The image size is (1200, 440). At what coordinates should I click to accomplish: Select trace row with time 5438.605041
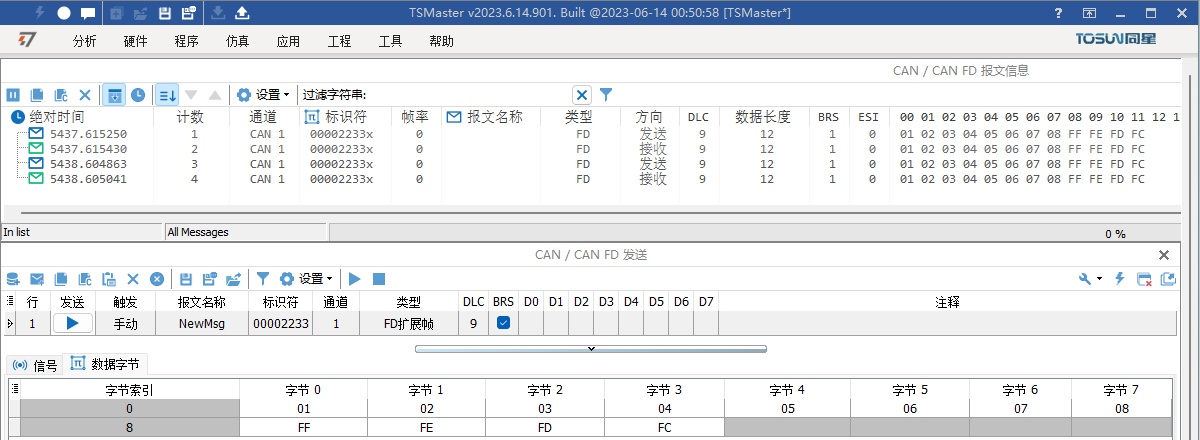click(590, 179)
